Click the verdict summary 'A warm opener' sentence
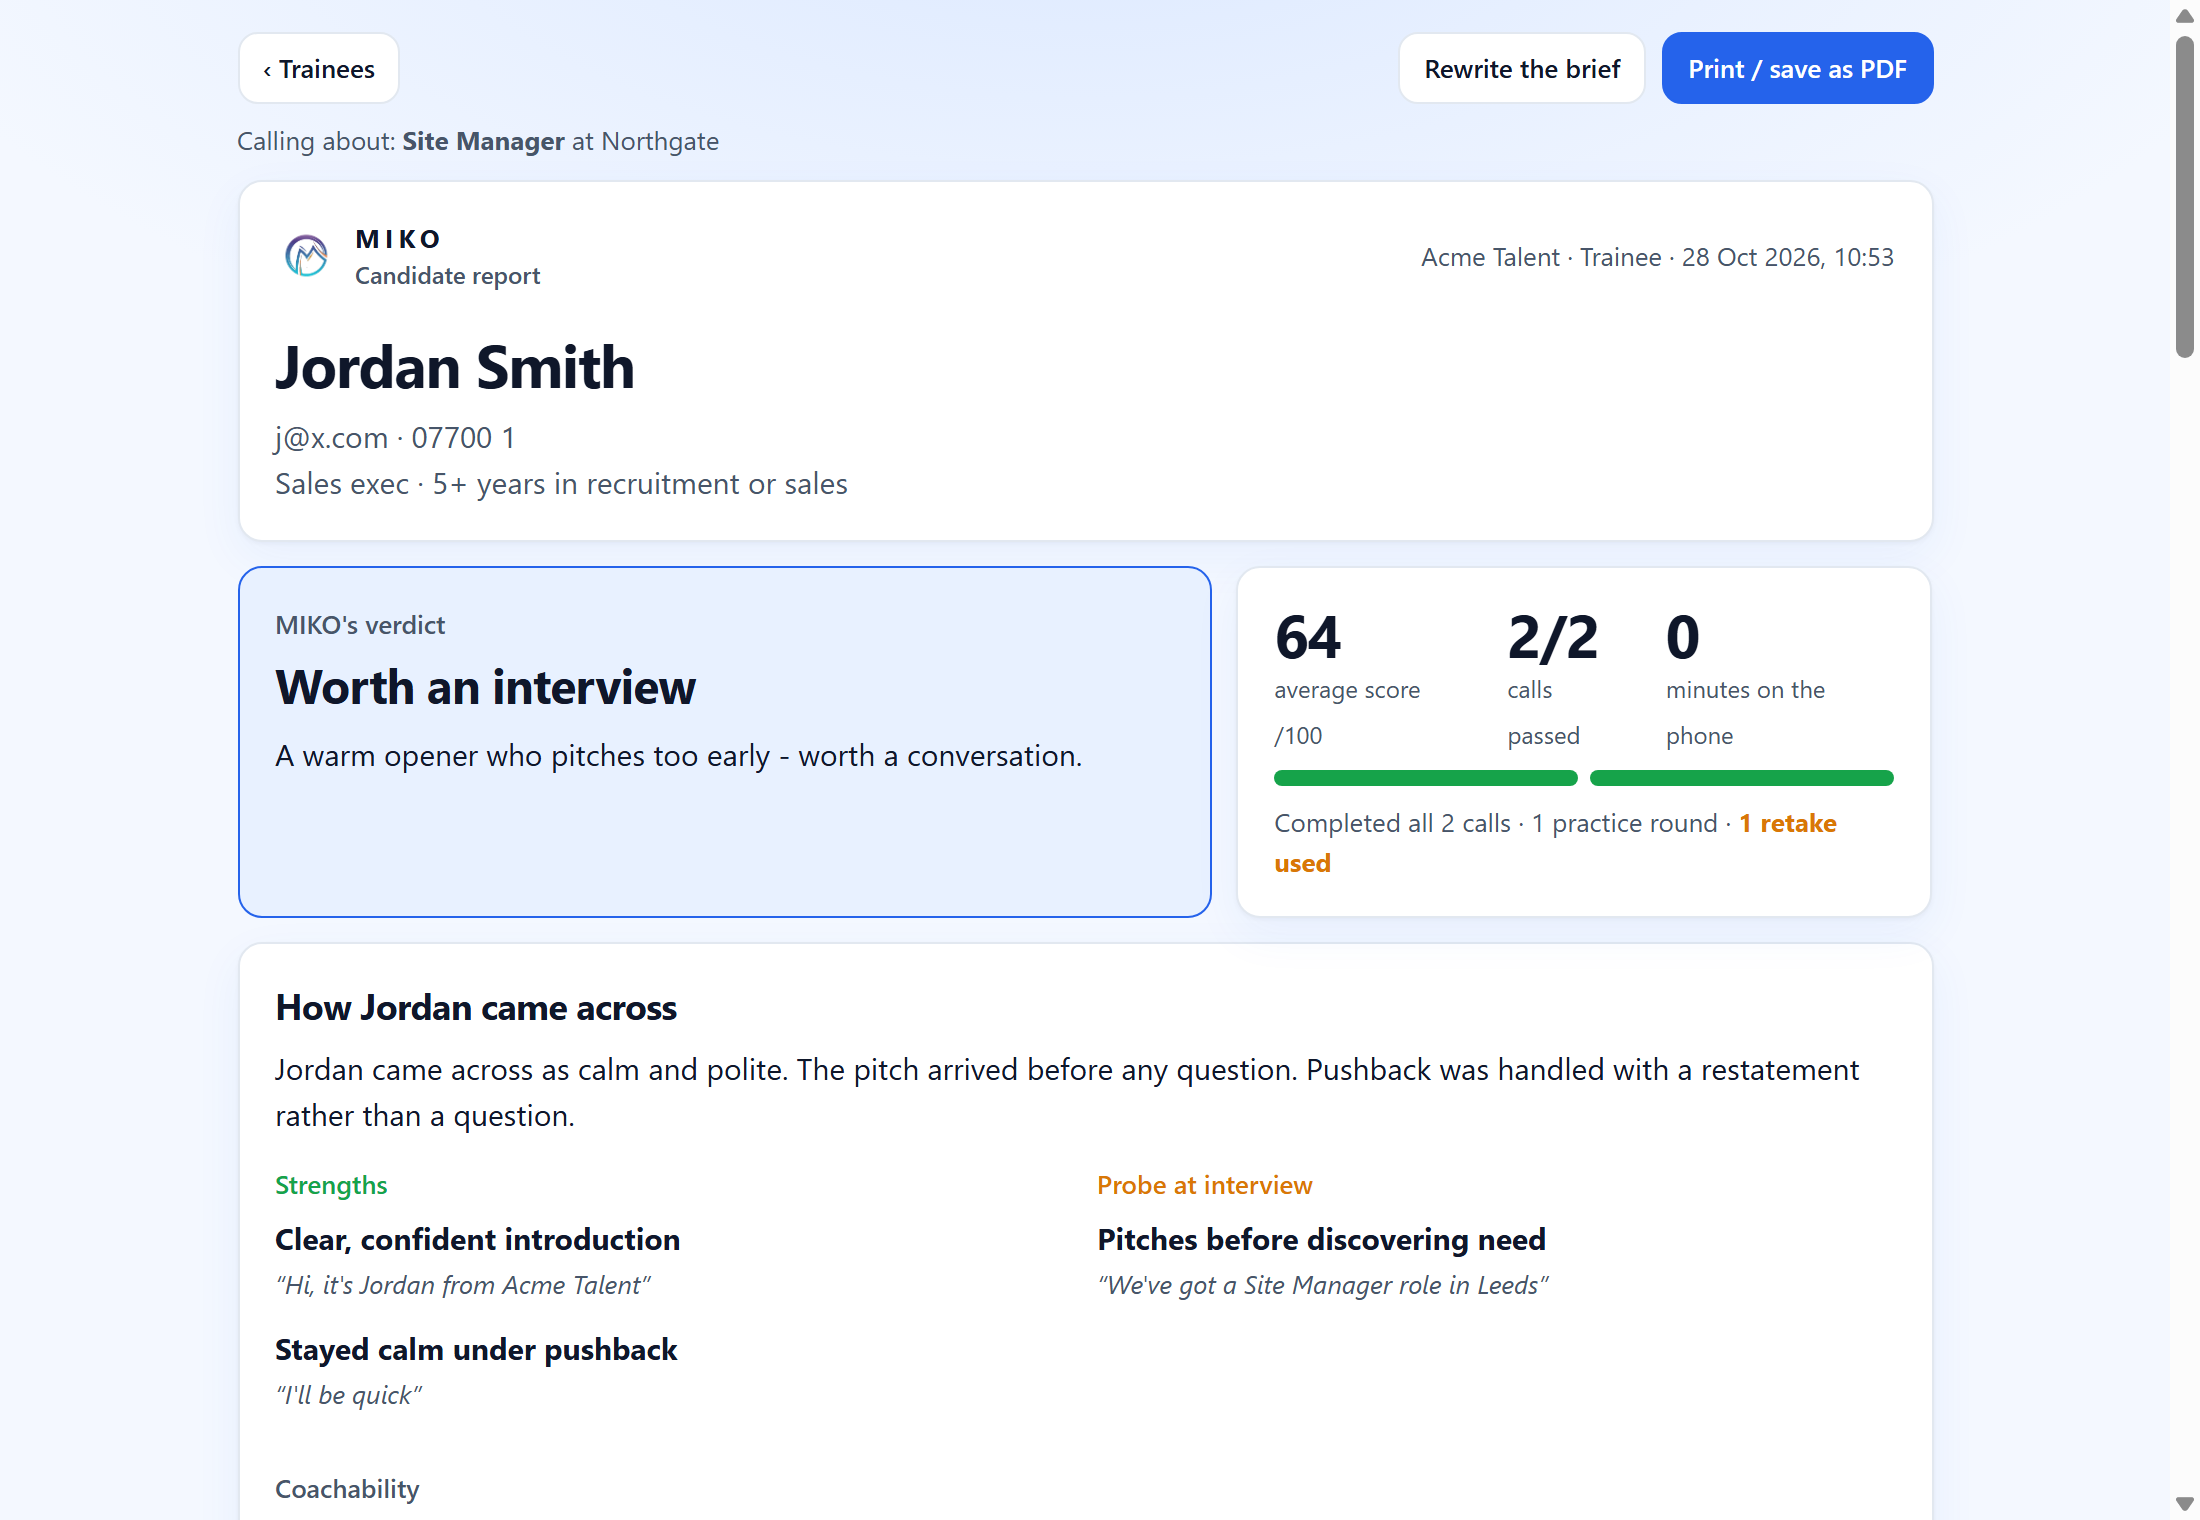The width and height of the screenshot is (2200, 1520). pyautogui.click(x=678, y=756)
